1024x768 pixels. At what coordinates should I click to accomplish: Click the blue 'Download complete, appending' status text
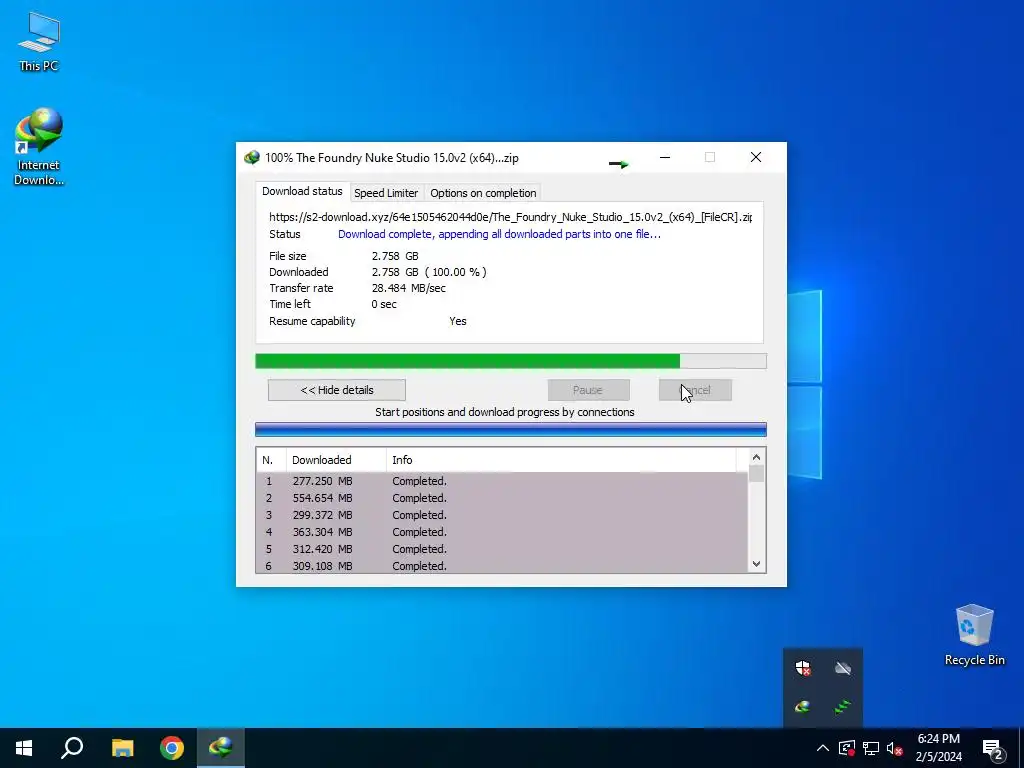coord(500,234)
